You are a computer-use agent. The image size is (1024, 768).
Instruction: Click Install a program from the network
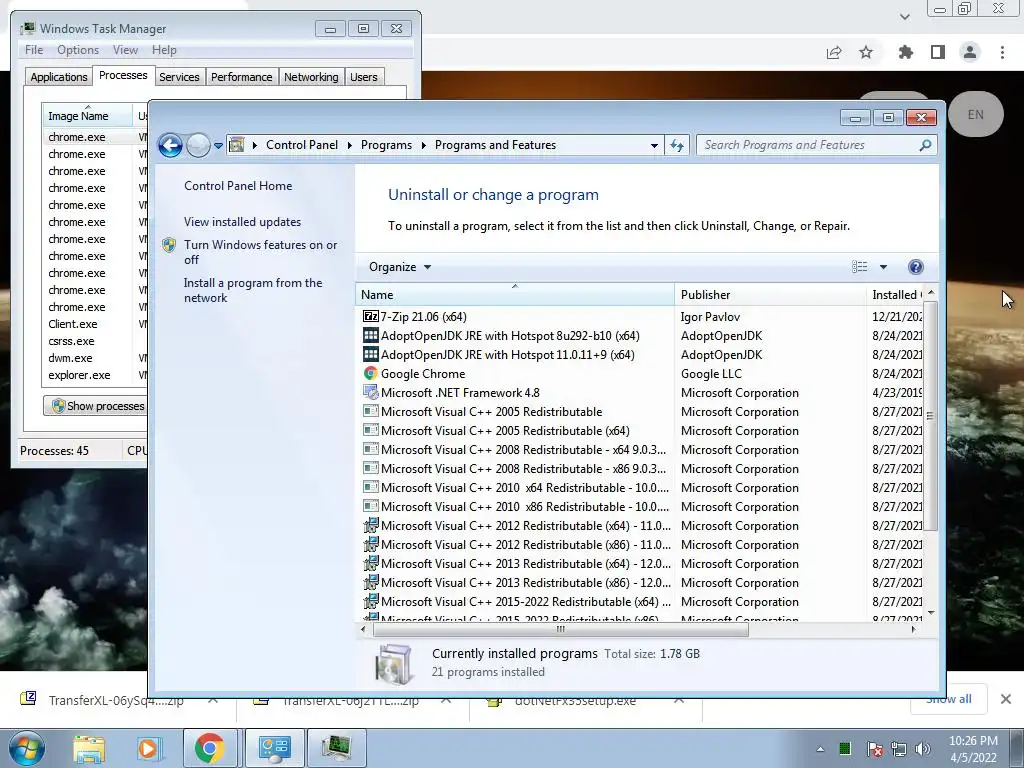(x=253, y=290)
